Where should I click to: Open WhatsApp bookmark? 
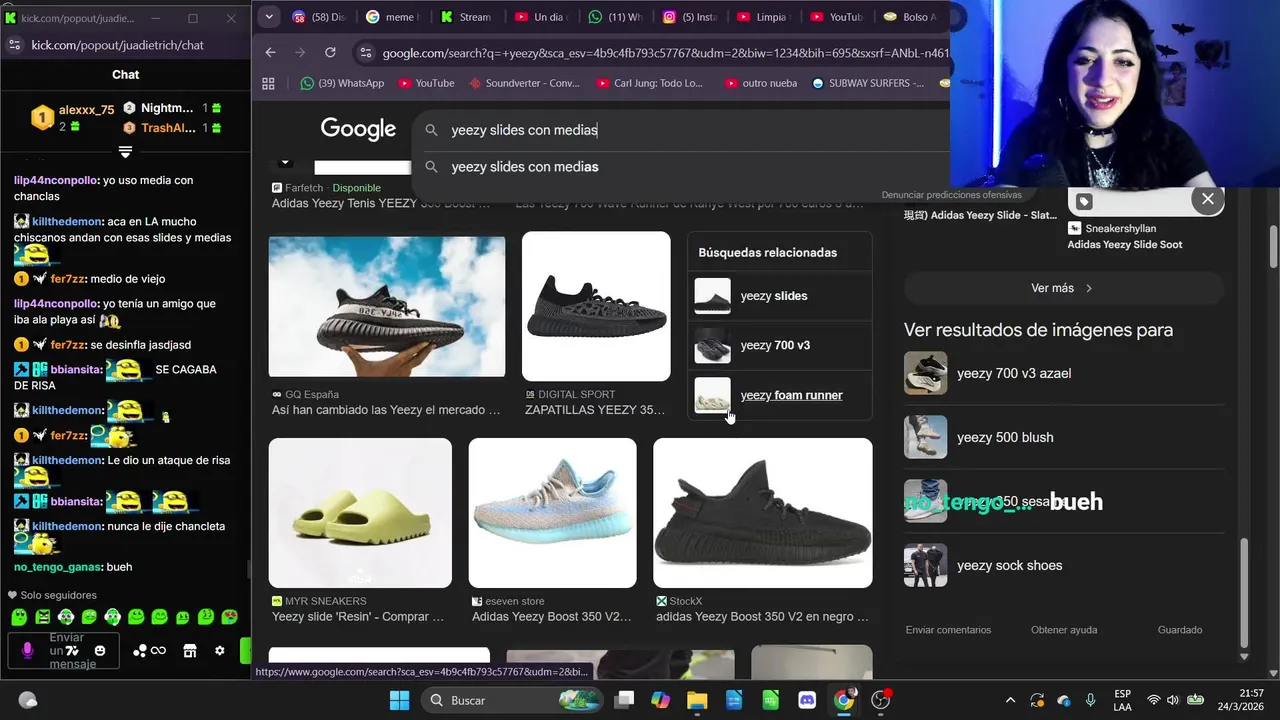[x=342, y=83]
